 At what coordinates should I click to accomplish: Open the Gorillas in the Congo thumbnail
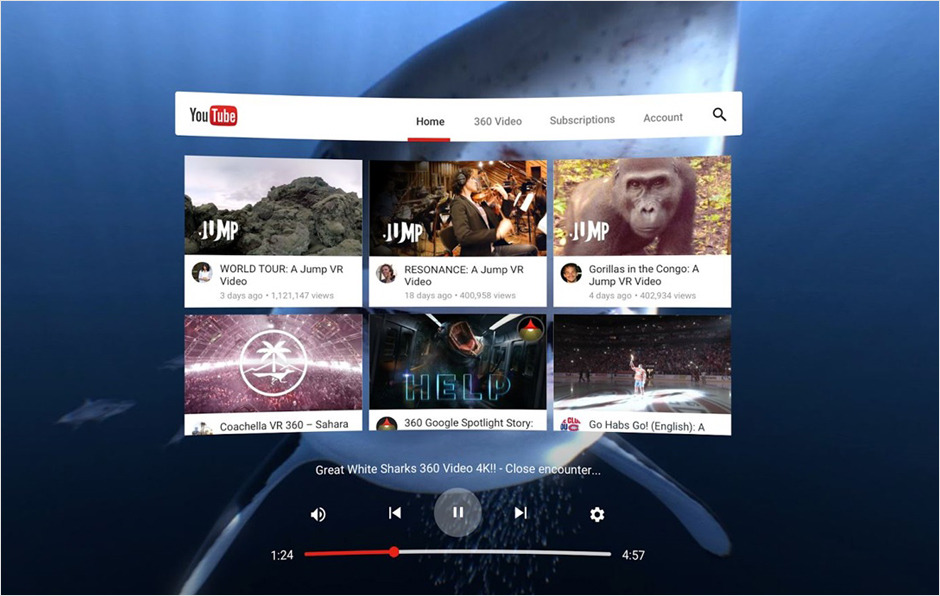(642, 206)
